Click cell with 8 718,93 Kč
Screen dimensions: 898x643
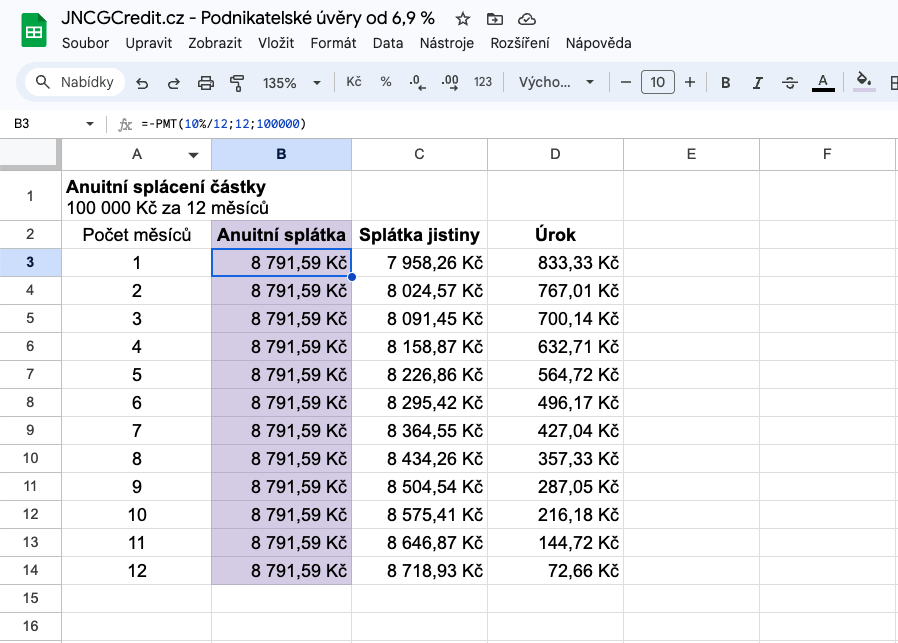(x=419, y=571)
